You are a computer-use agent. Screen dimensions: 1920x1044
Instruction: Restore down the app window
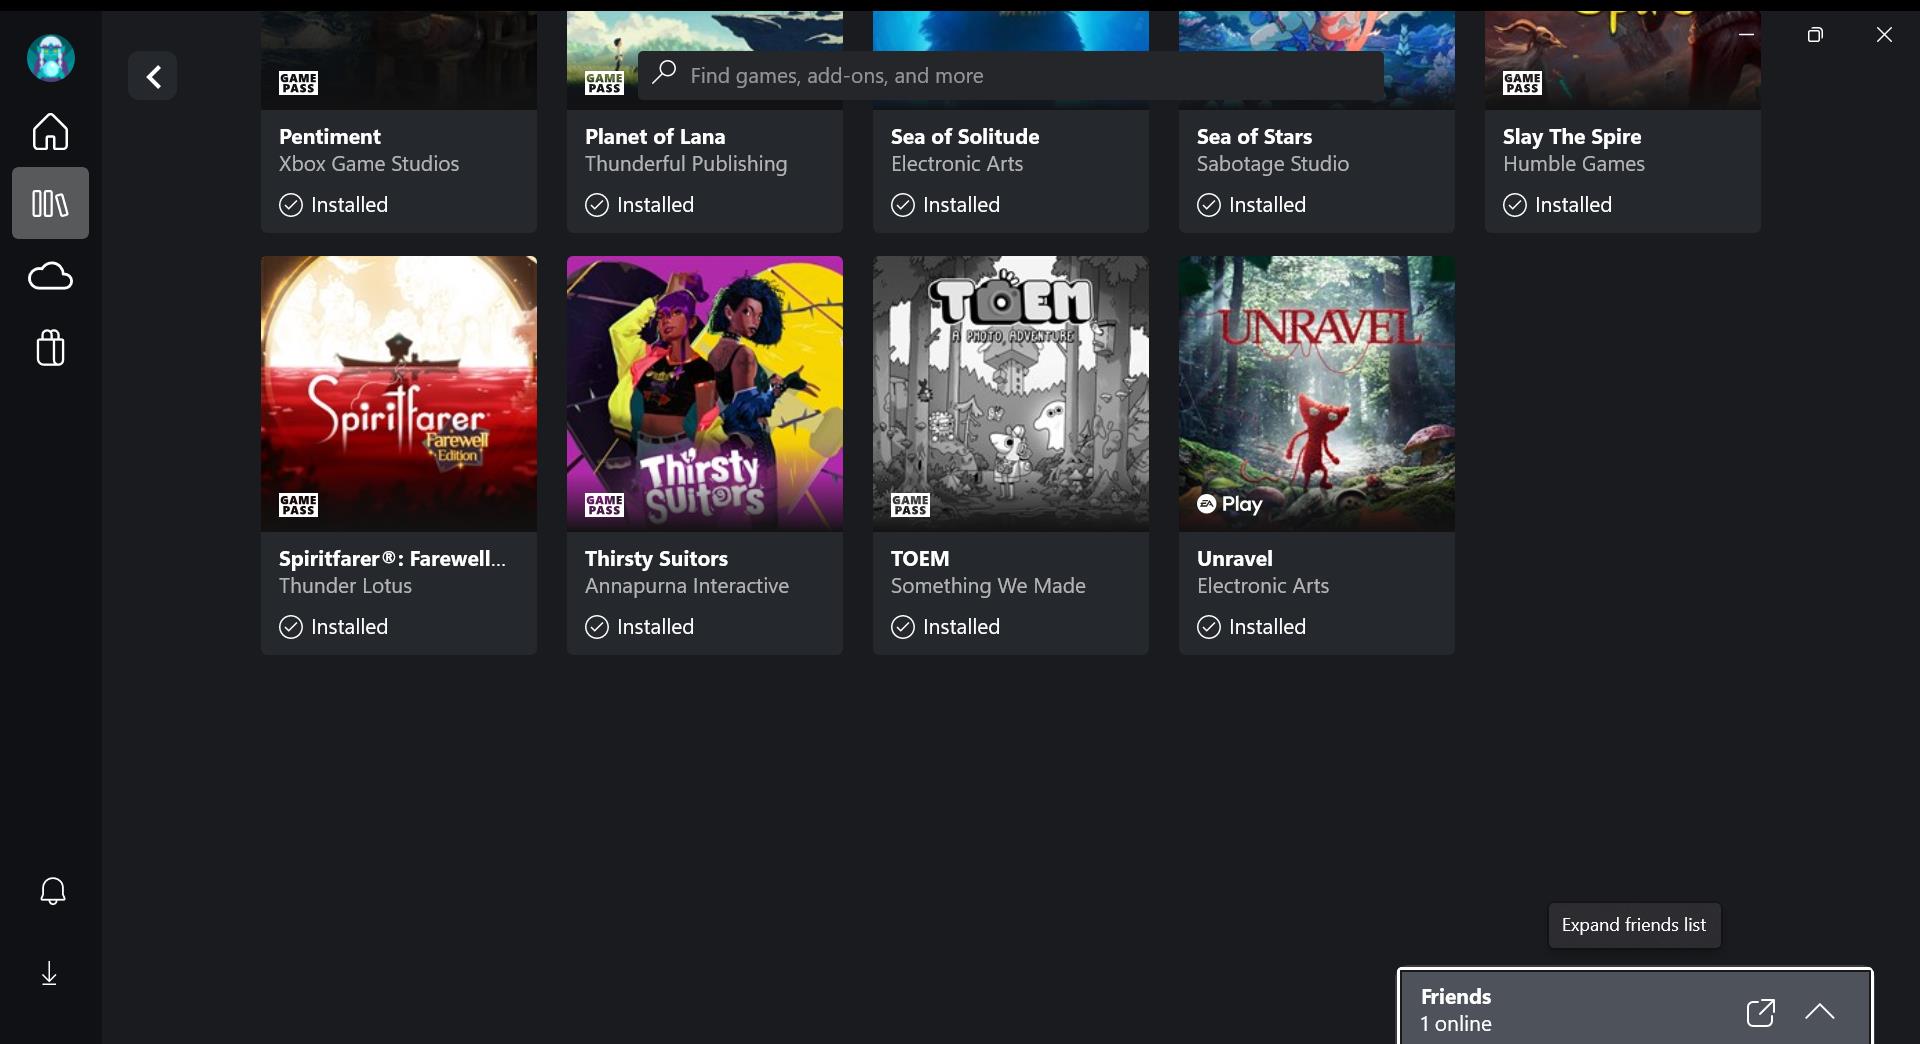(1815, 35)
